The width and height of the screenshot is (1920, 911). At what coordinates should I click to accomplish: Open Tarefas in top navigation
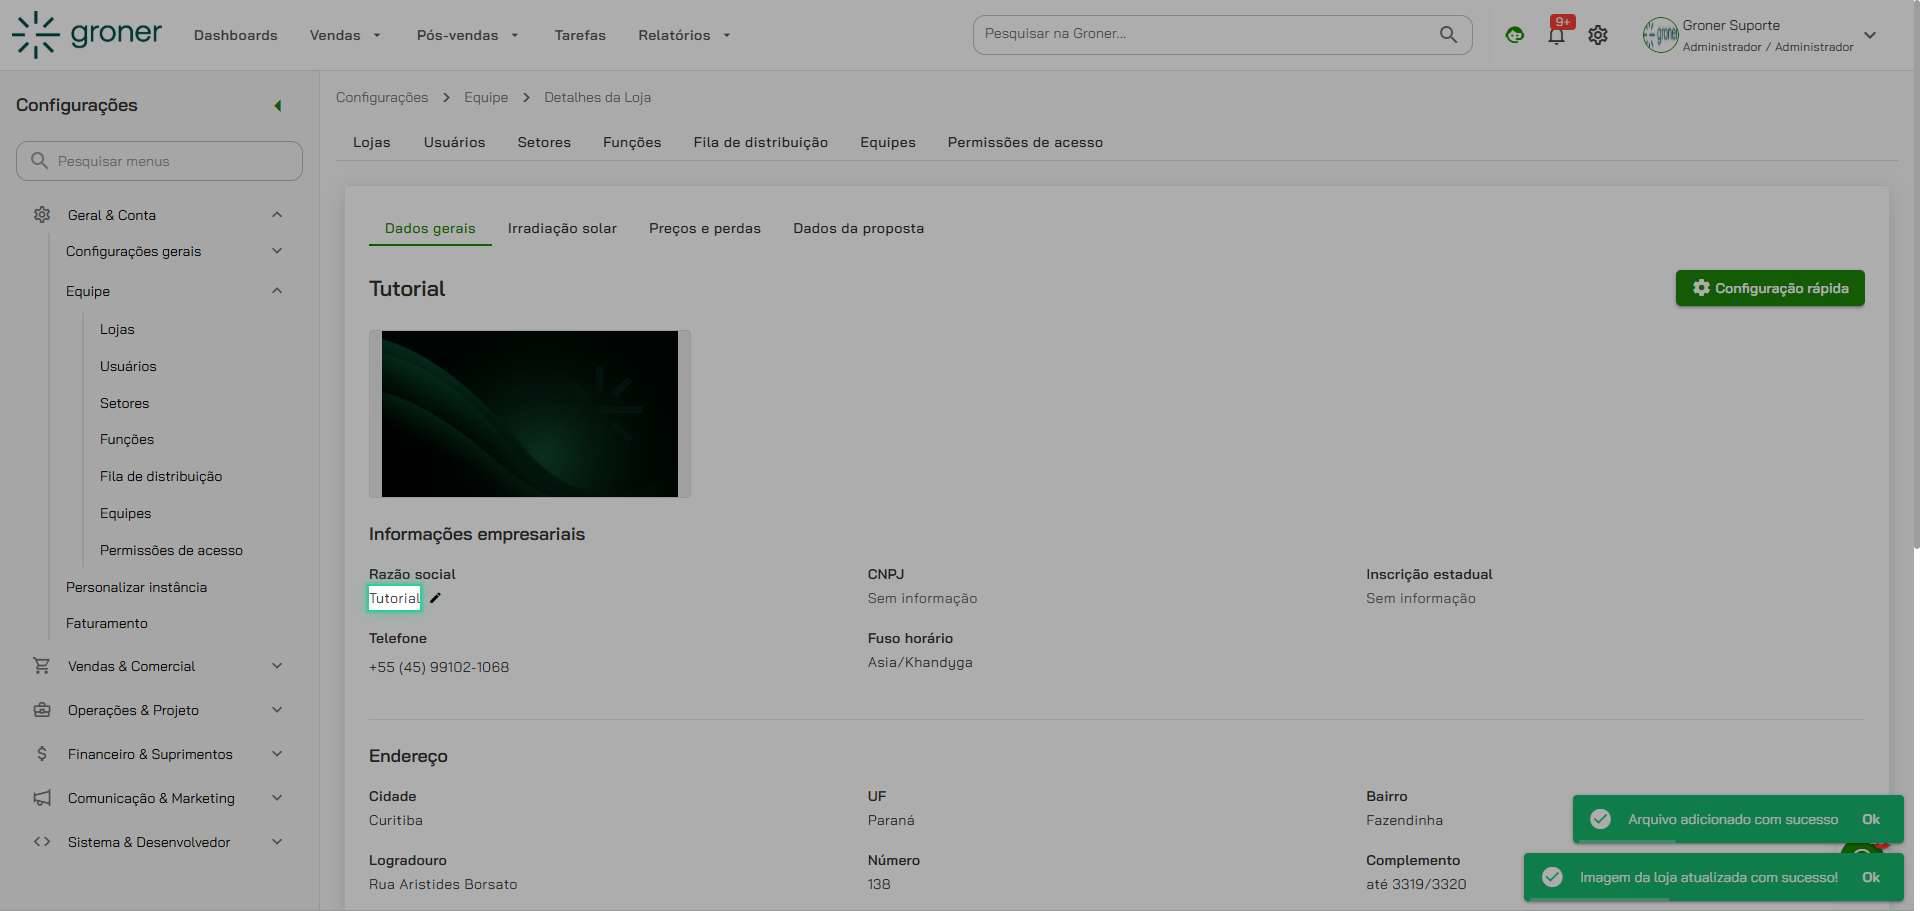tap(580, 35)
